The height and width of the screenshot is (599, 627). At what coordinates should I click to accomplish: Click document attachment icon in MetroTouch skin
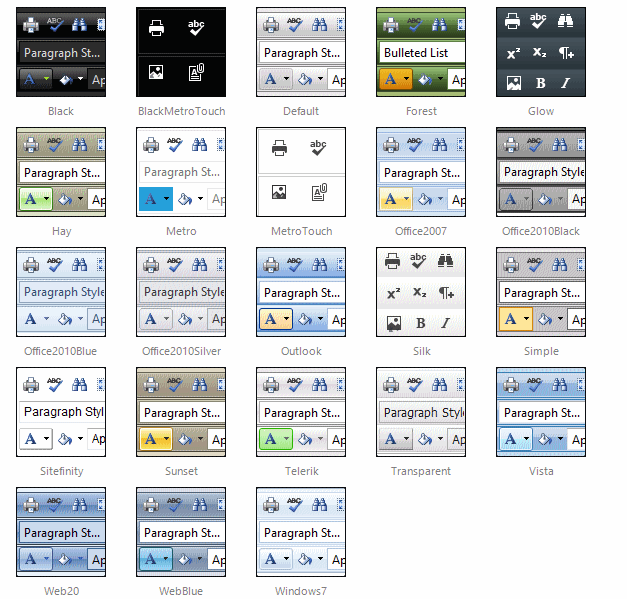(319, 192)
